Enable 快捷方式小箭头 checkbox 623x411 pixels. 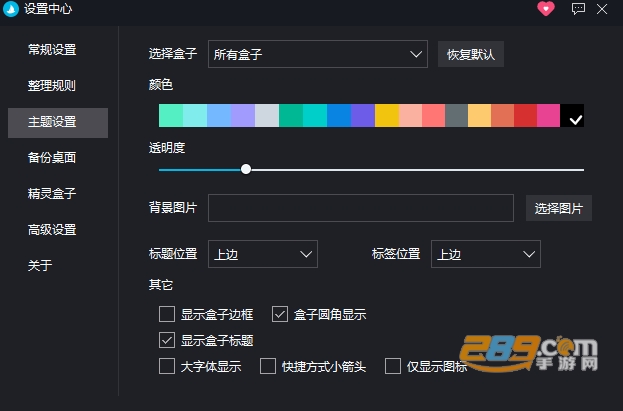pyautogui.click(x=268, y=366)
